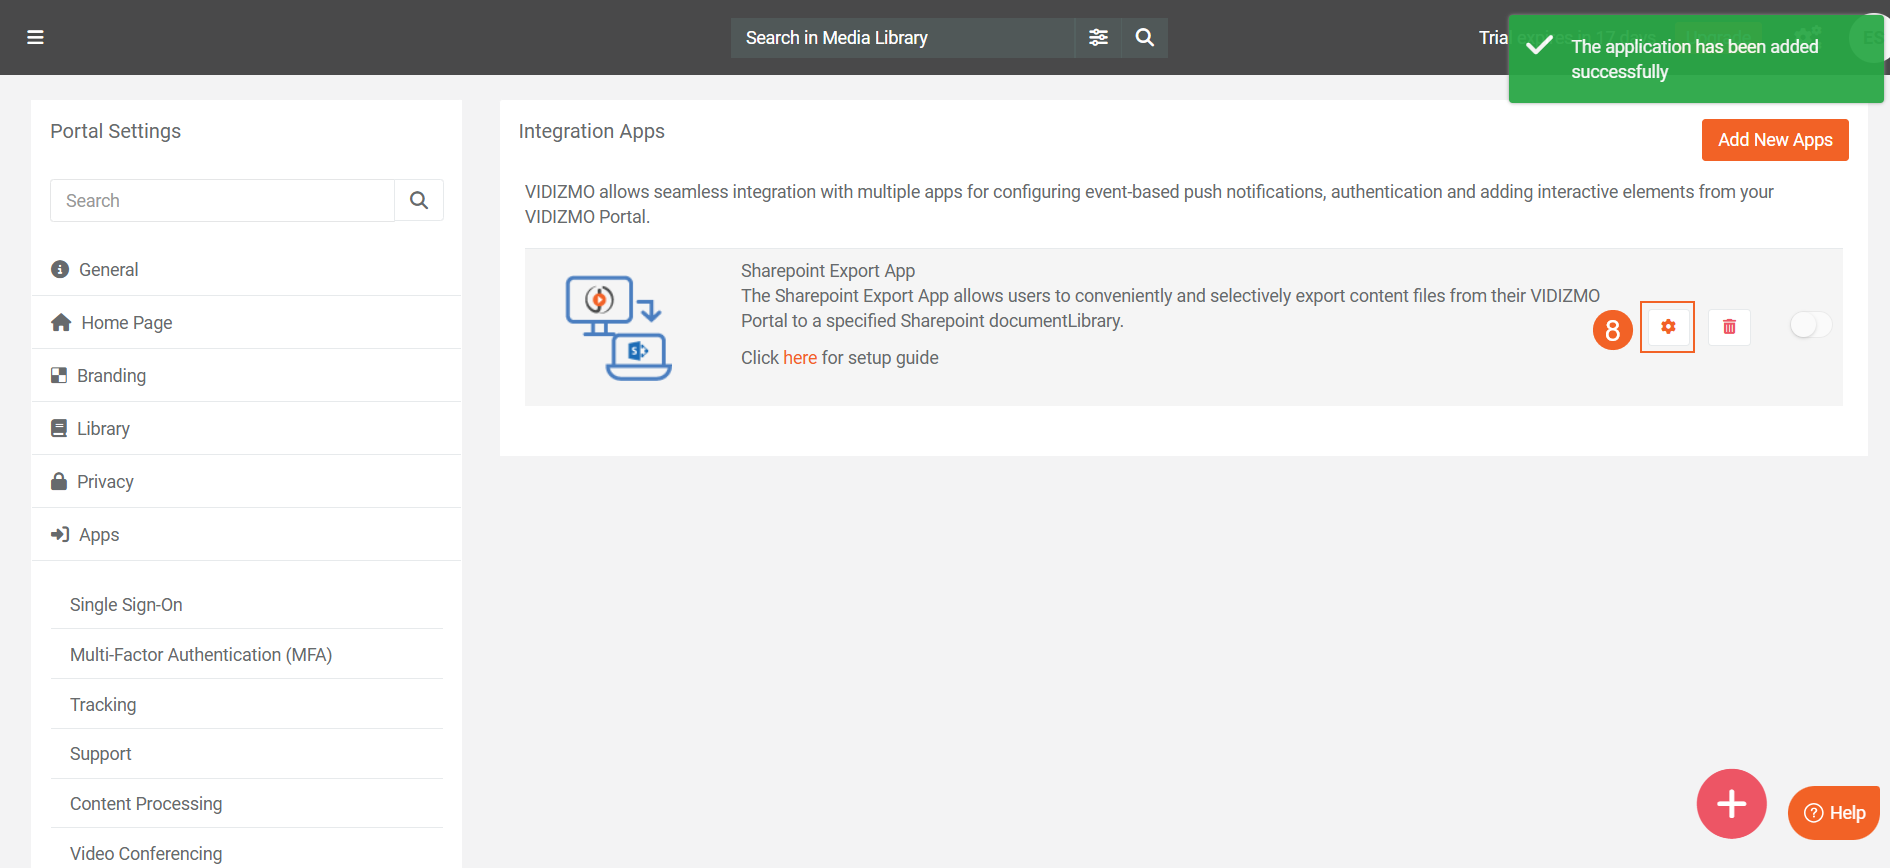Screen dimensions: 1890x868
Task: Open advanced search filter options
Action: pyautogui.click(x=1098, y=37)
